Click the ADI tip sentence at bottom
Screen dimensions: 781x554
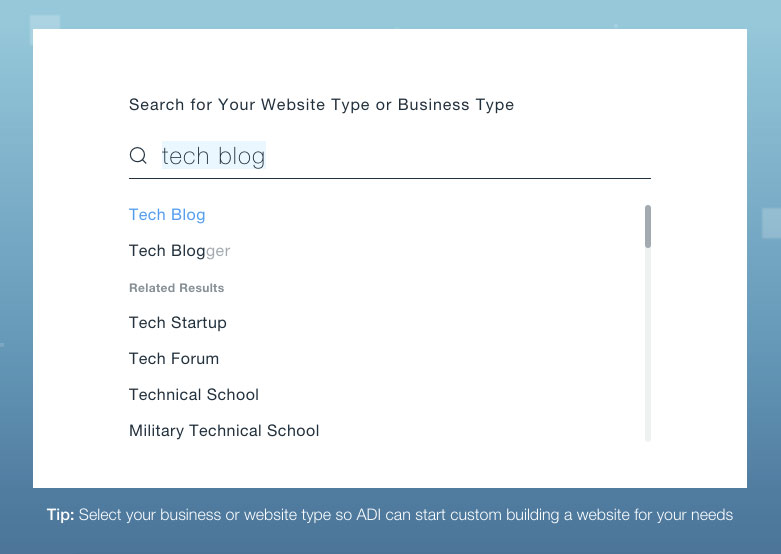tap(390, 515)
